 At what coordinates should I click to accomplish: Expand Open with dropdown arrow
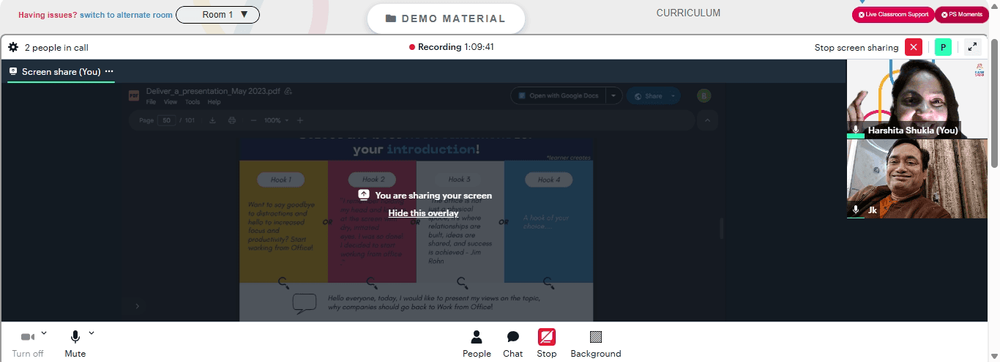pyautogui.click(x=613, y=96)
